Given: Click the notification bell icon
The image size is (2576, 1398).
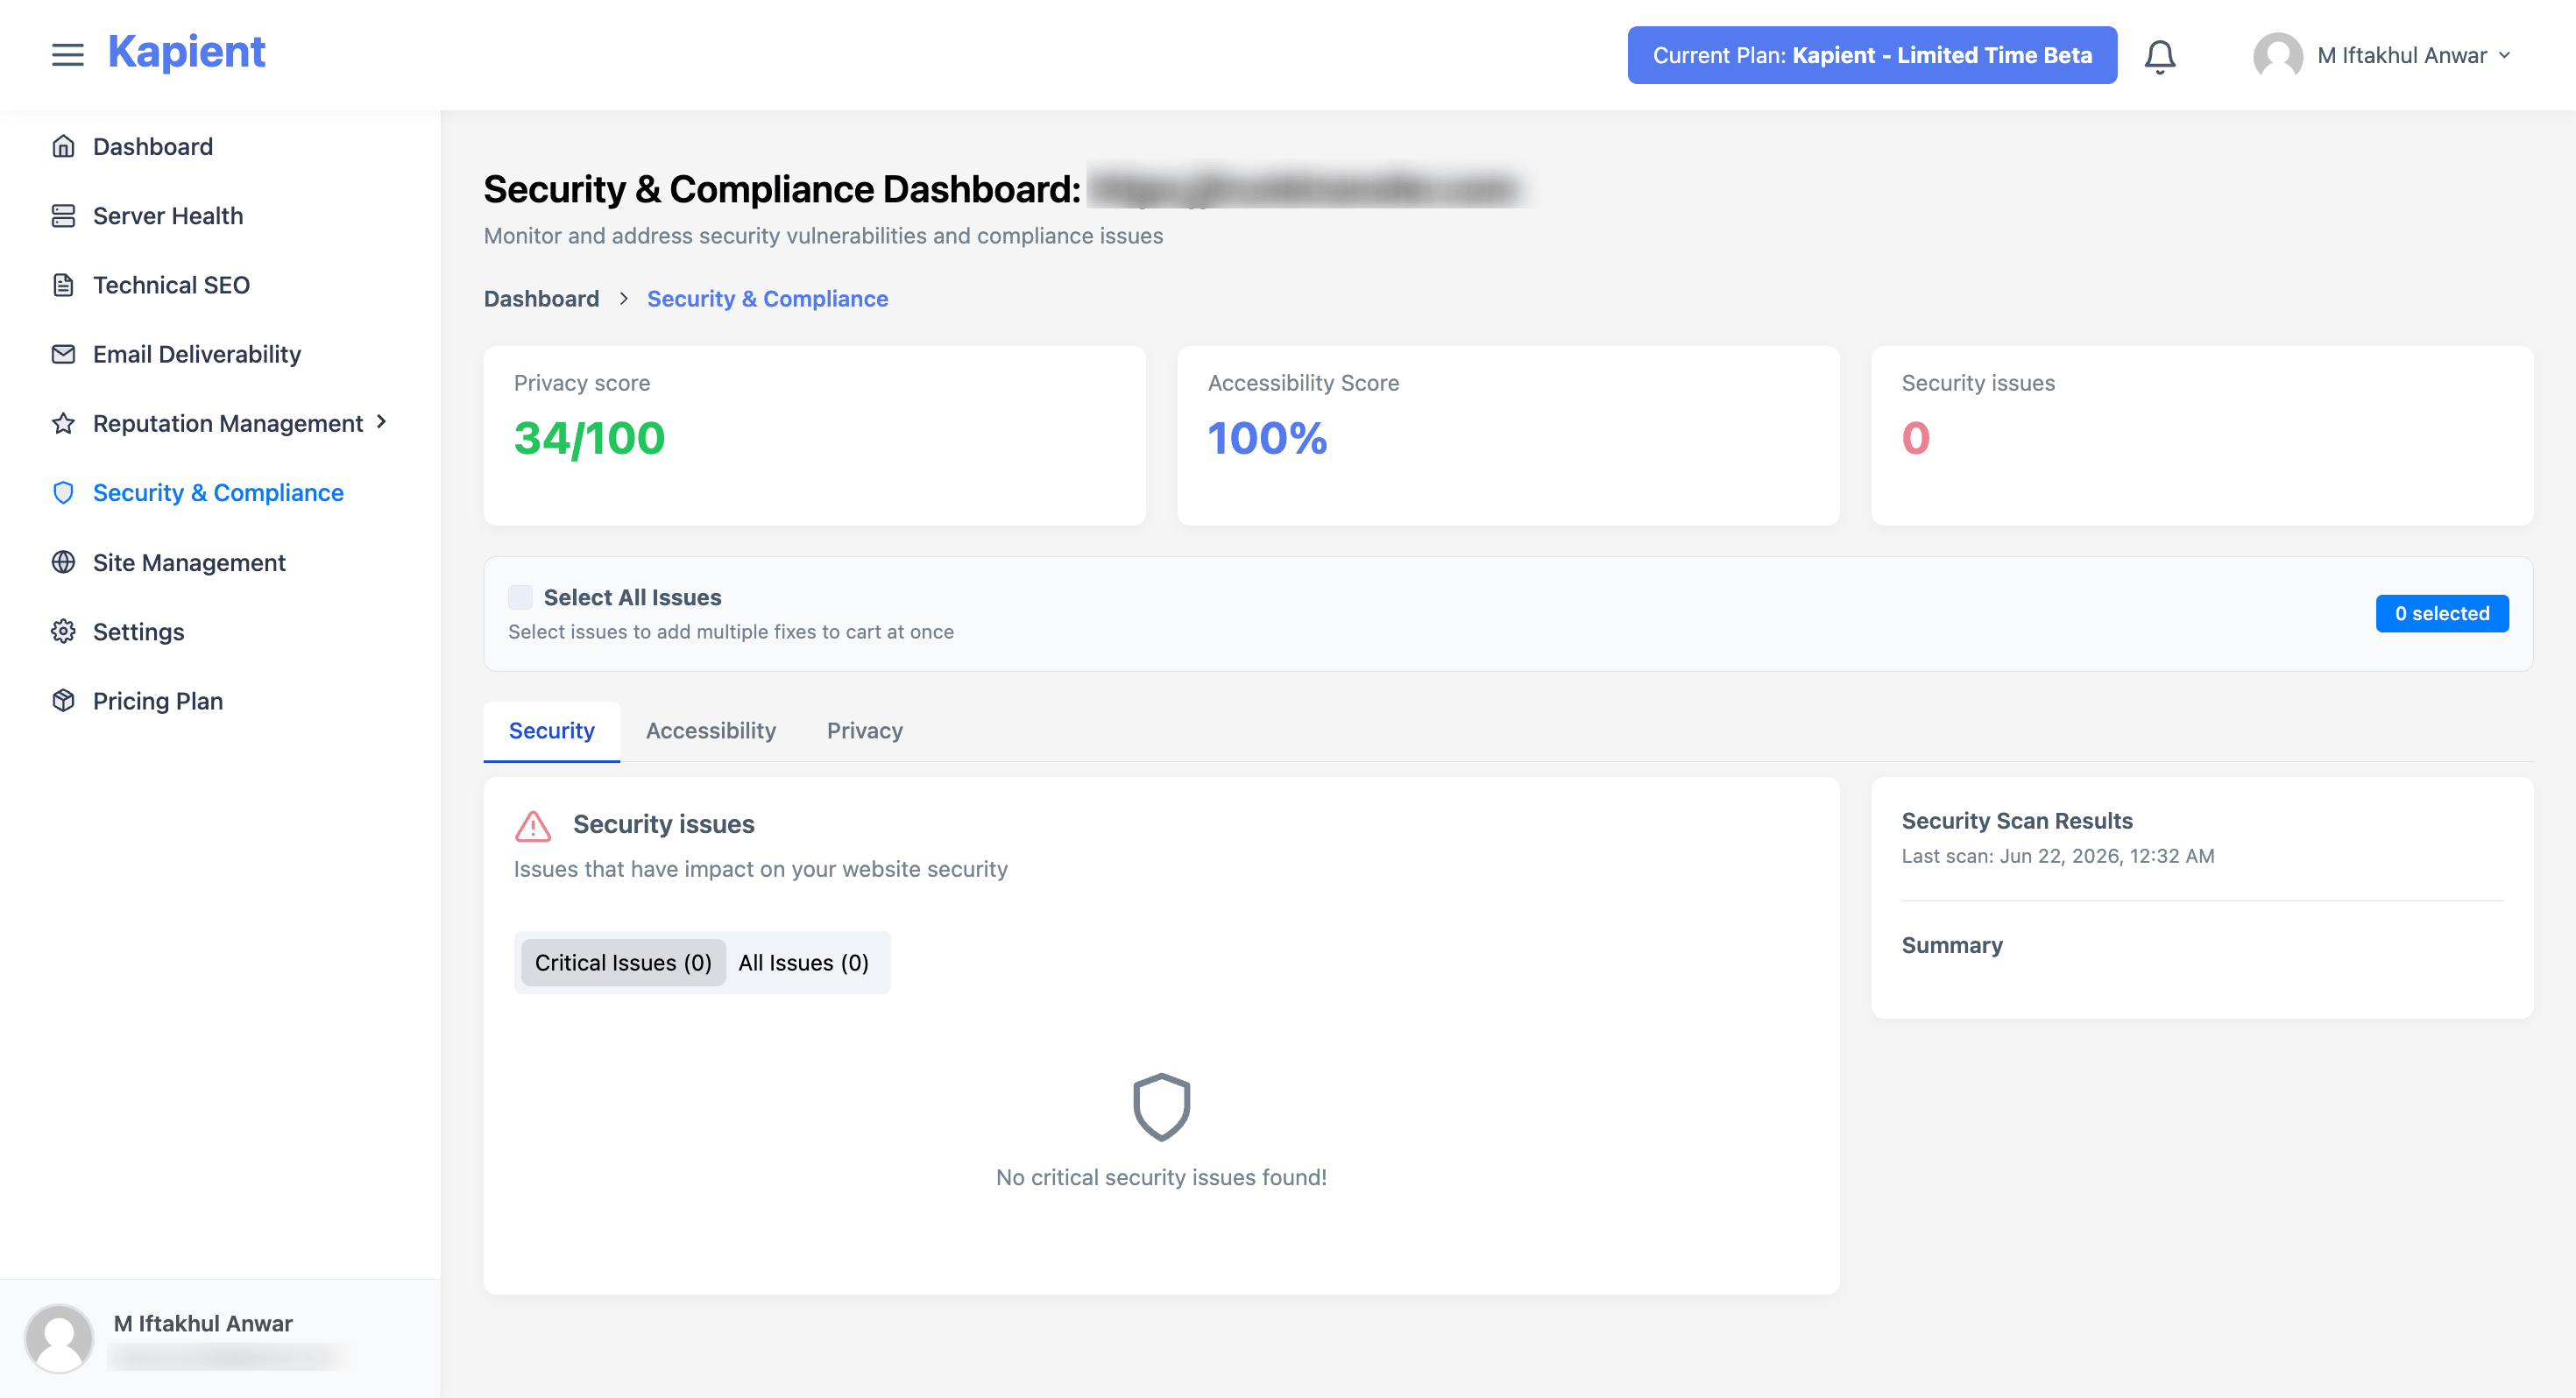Looking at the screenshot, I should [2160, 56].
